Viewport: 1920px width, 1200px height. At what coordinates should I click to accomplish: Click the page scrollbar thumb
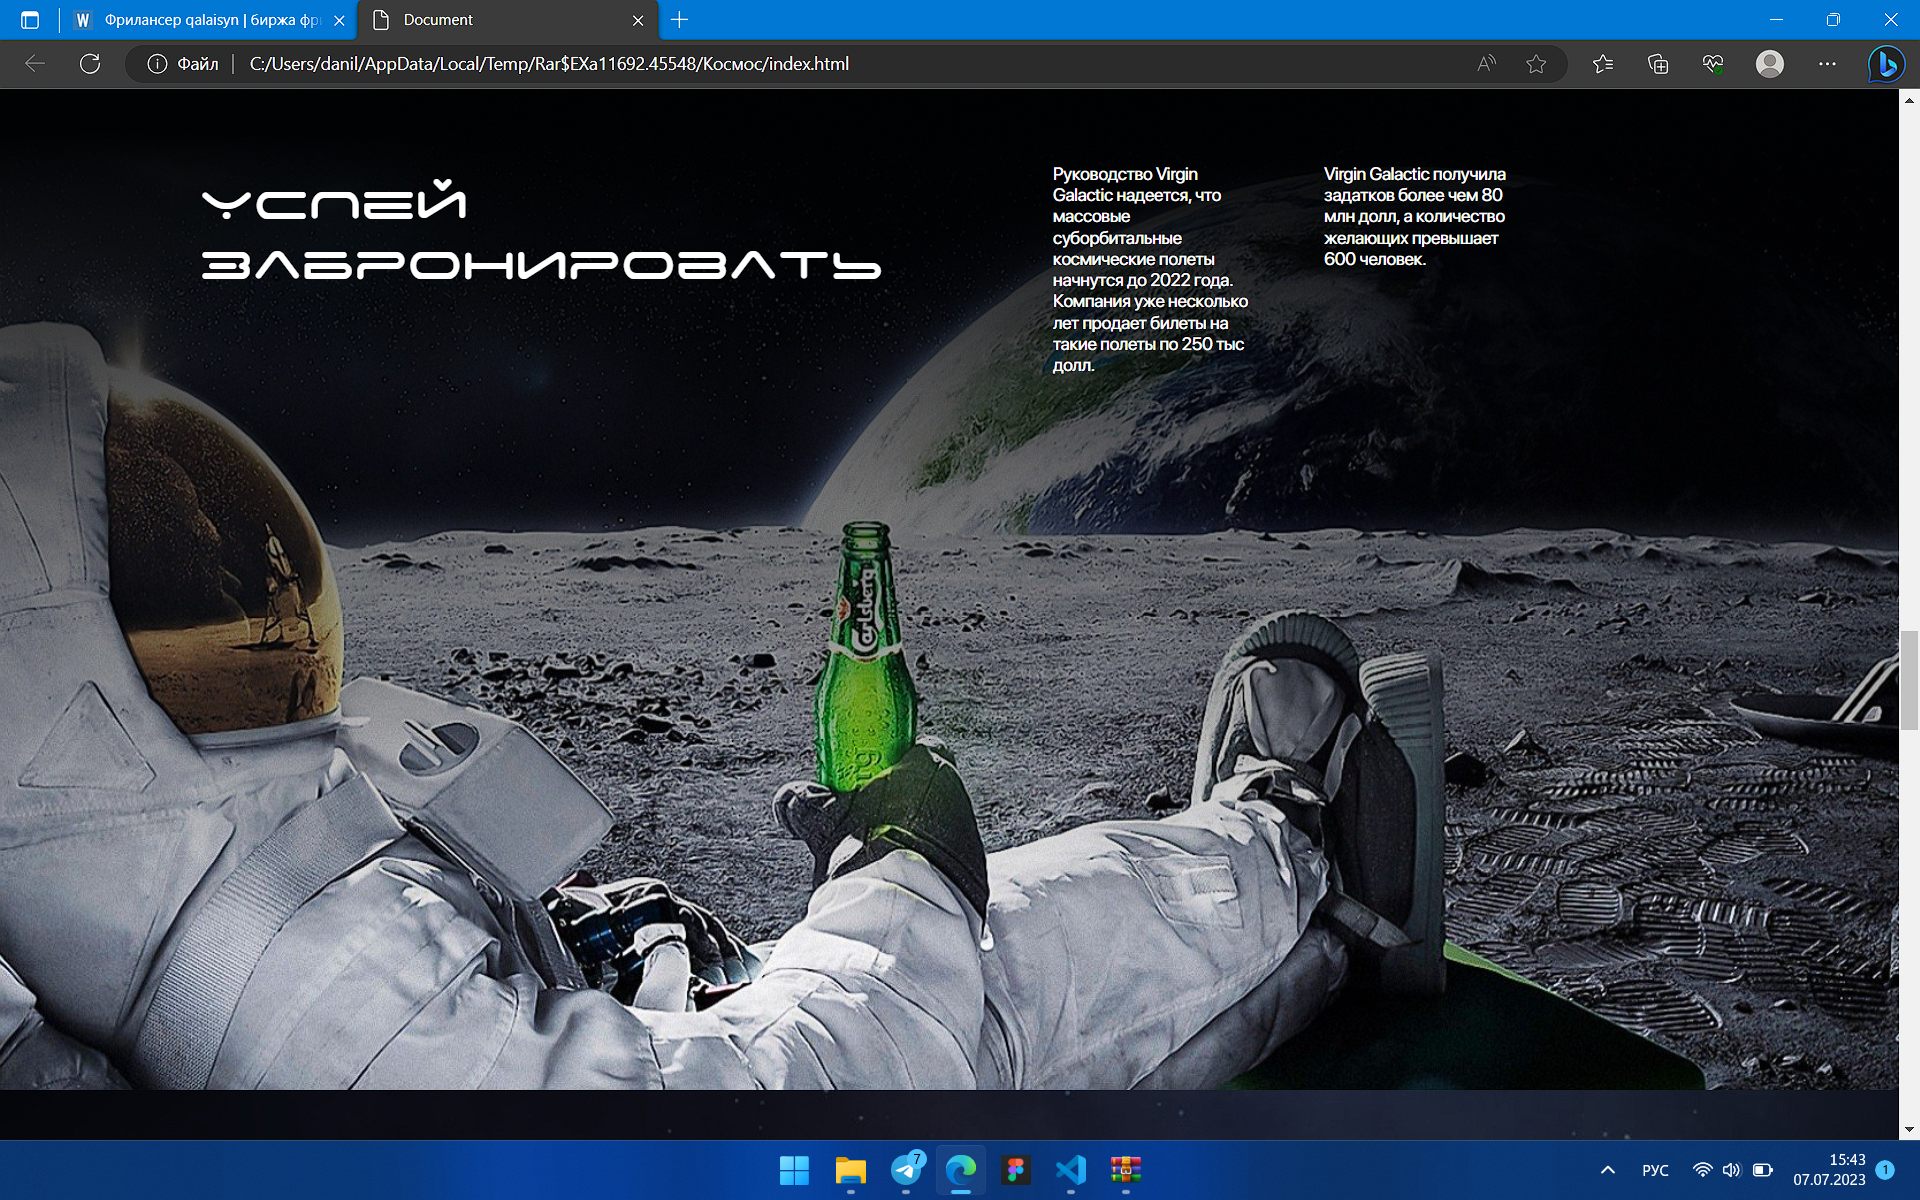[x=1909, y=680]
